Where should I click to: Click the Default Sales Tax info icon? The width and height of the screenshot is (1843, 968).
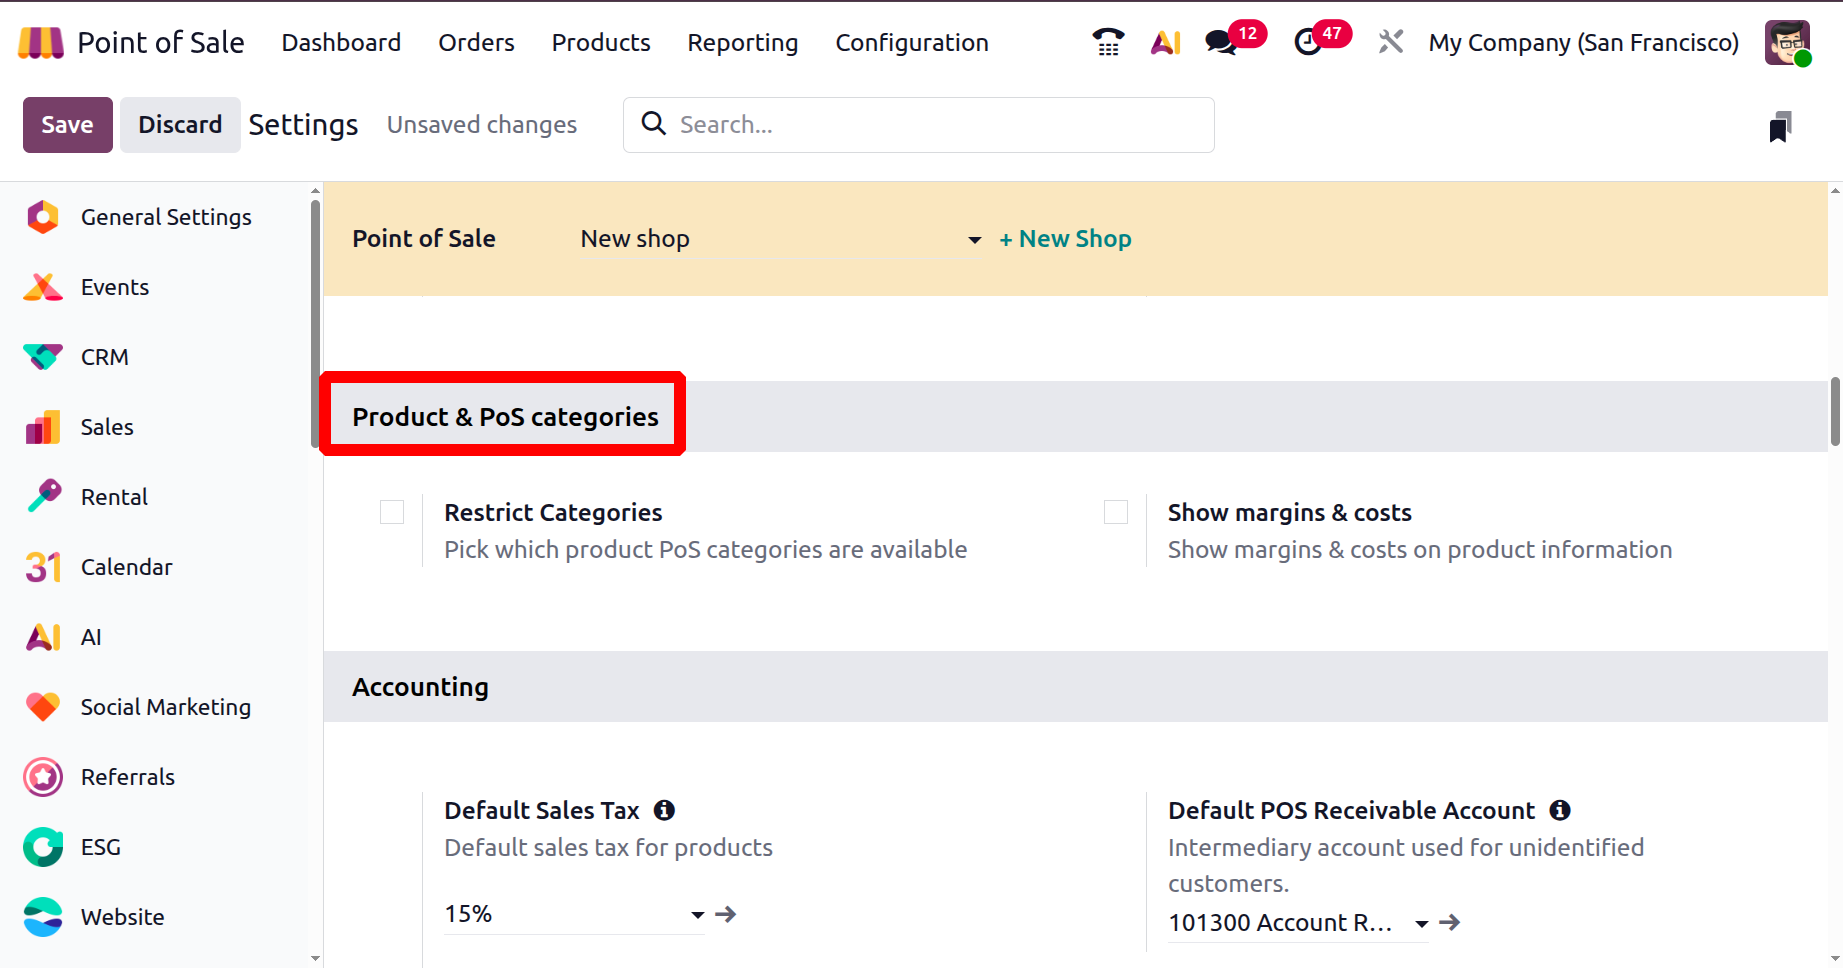coord(664,810)
